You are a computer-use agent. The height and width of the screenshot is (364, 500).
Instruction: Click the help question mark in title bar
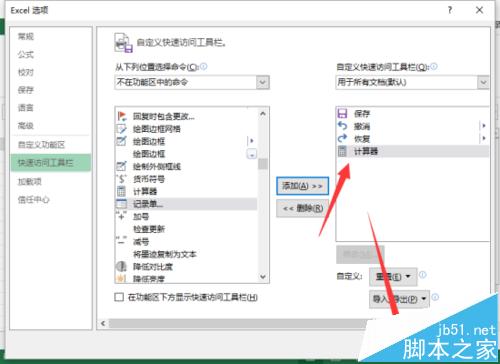[x=450, y=10]
